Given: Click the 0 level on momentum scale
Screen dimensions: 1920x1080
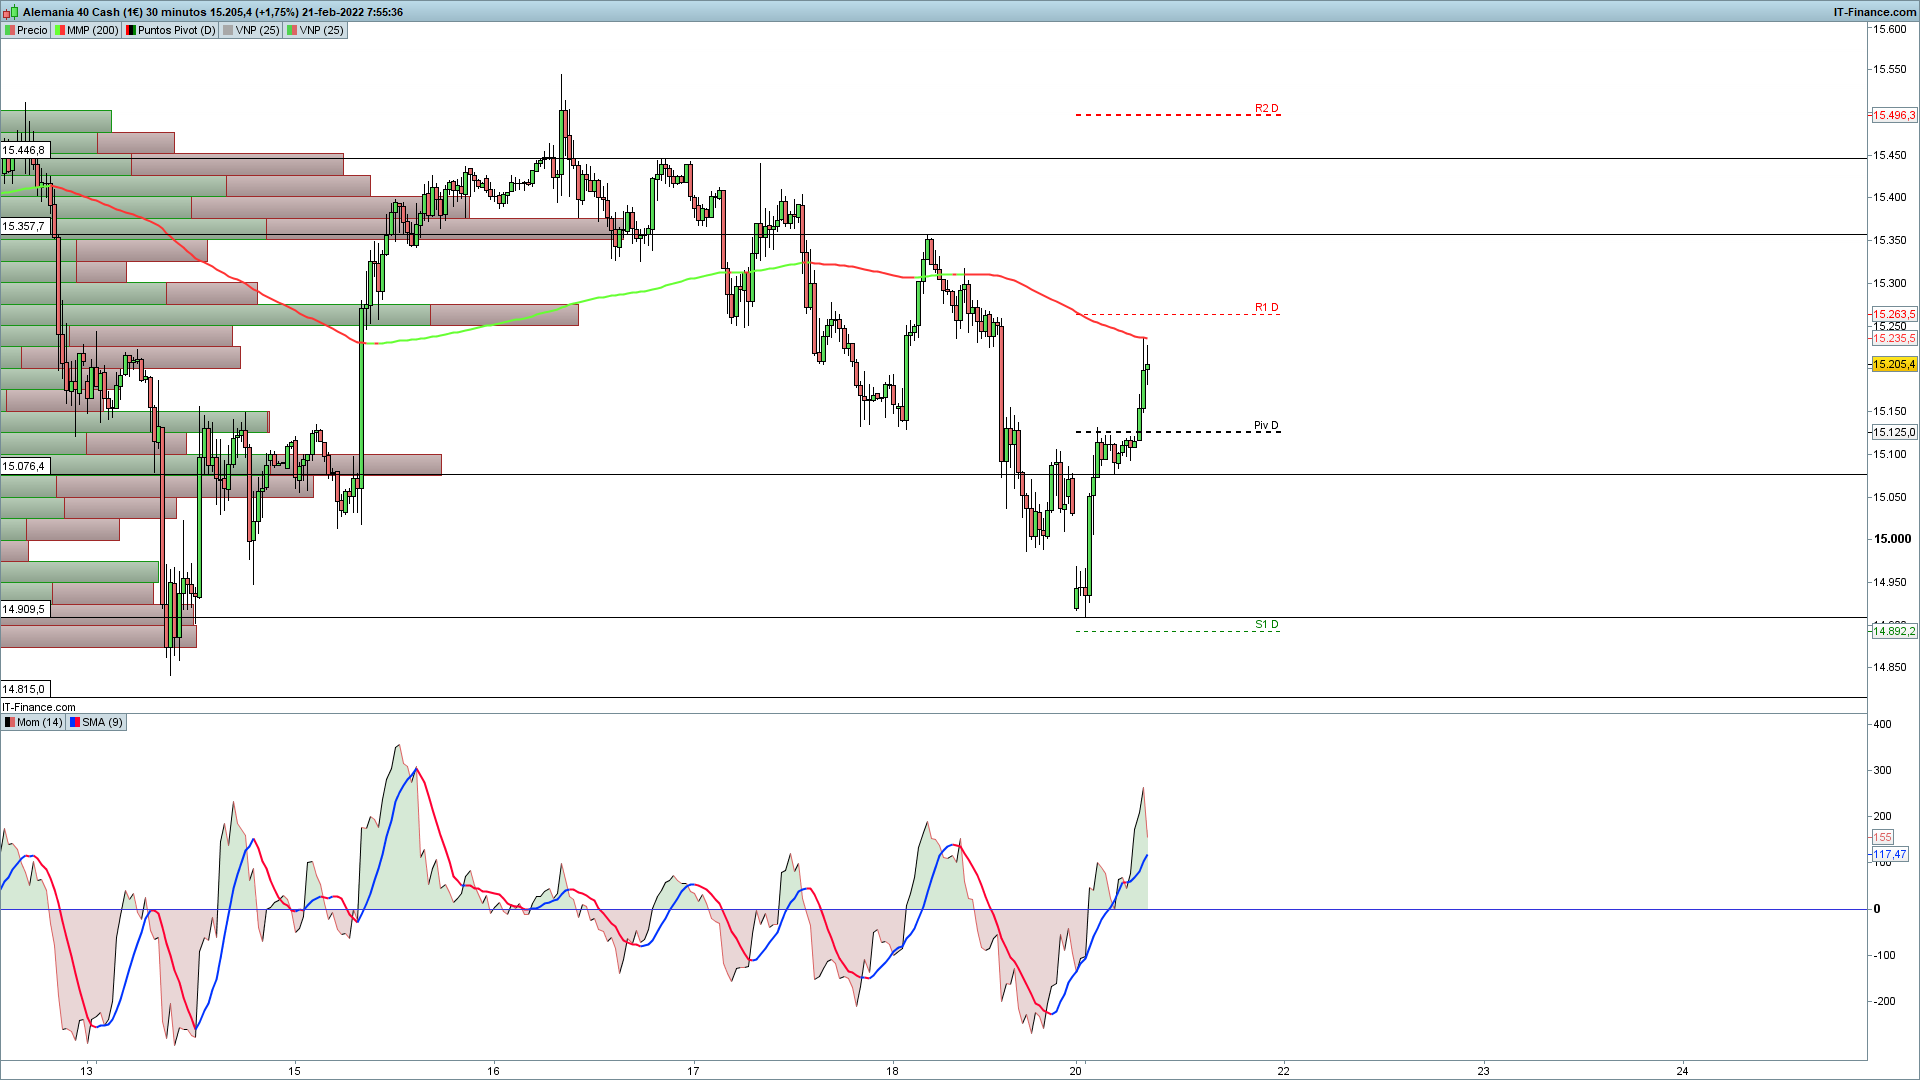Looking at the screenshot, I should point(1877,909).
